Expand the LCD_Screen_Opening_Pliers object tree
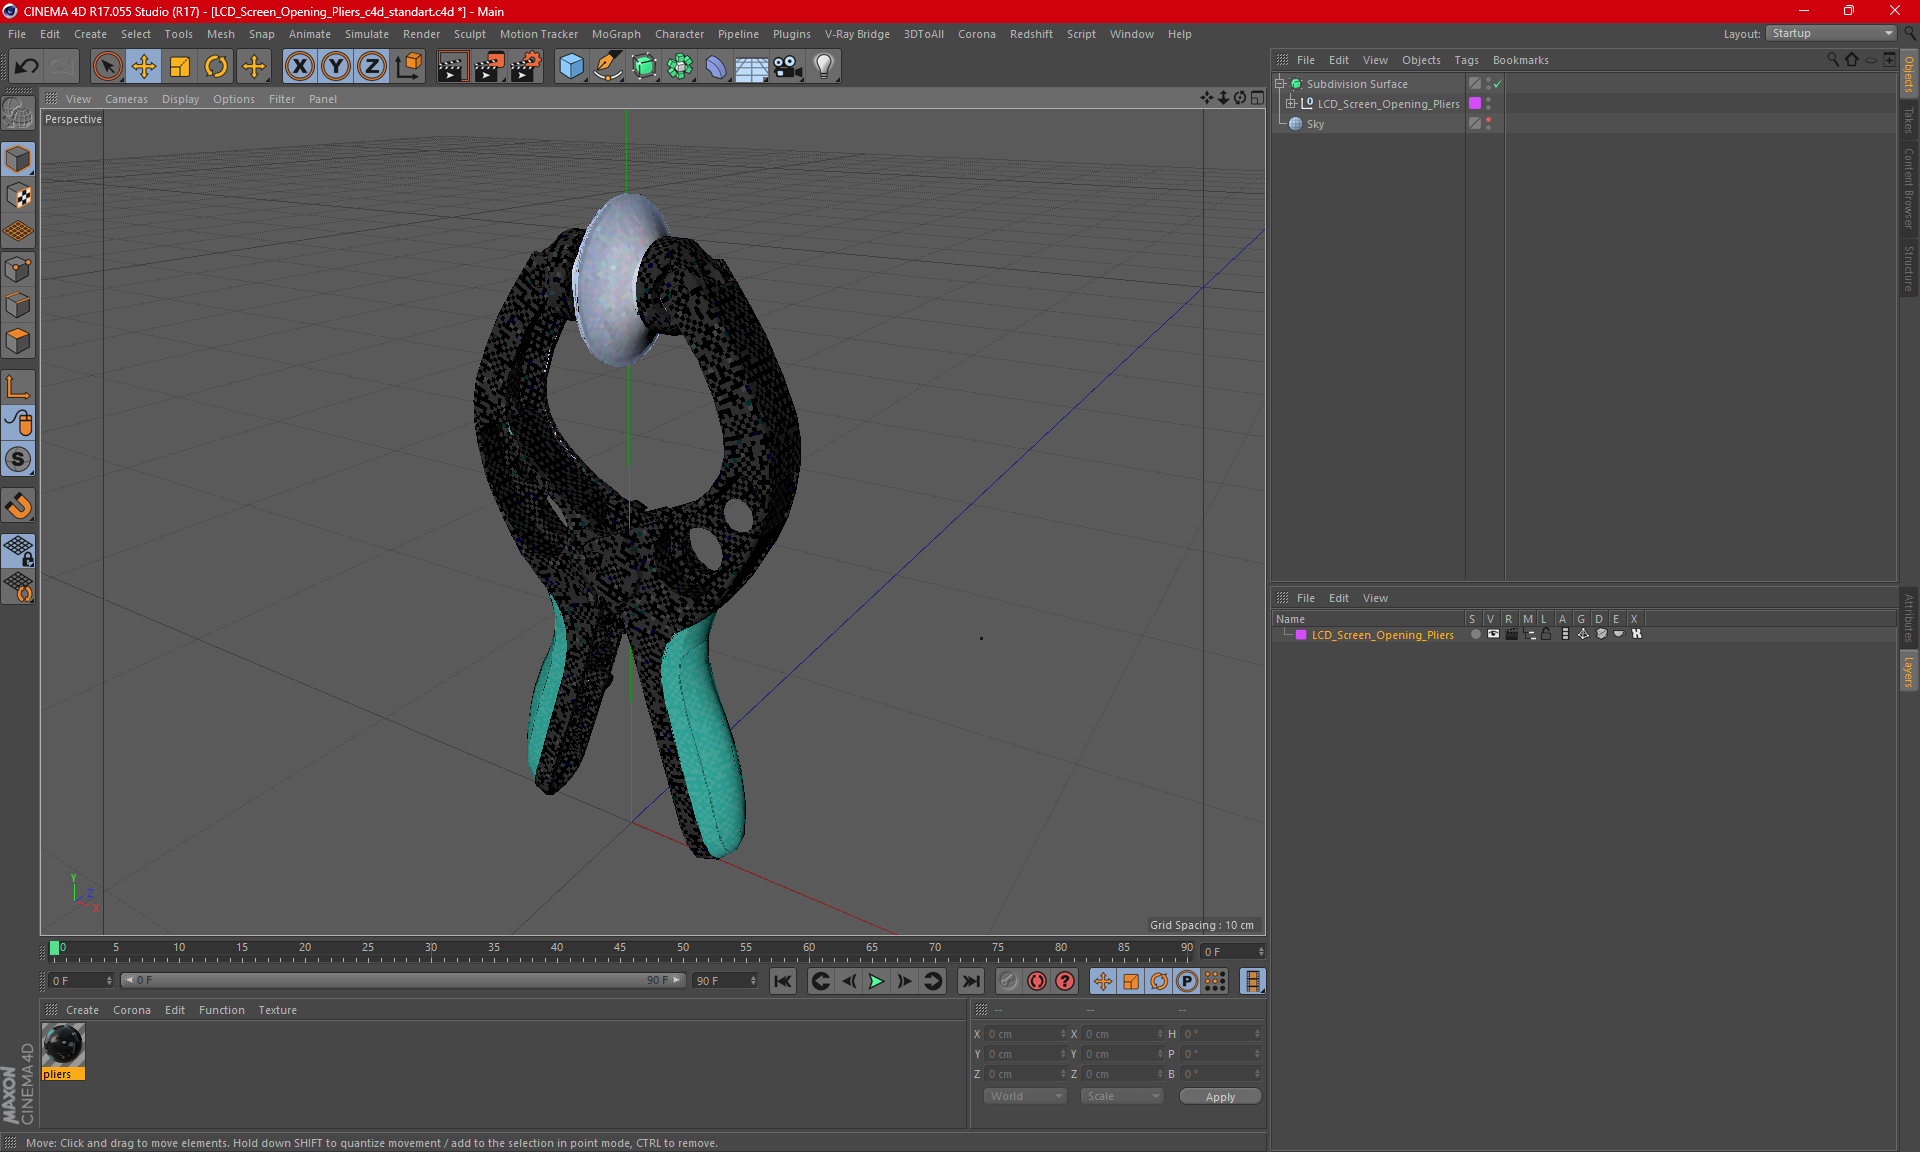 [1291, 104]
